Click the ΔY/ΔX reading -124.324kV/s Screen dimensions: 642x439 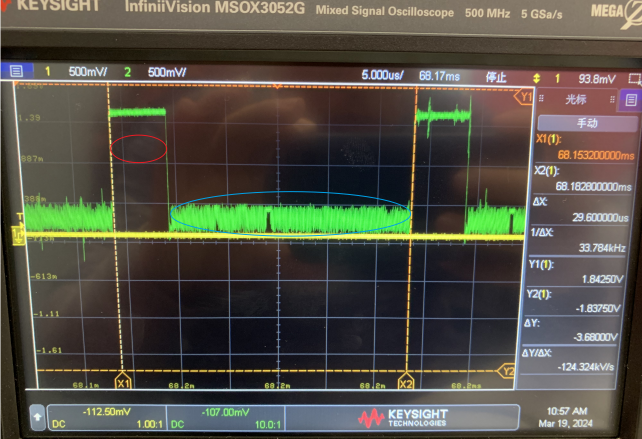(585, 367)
